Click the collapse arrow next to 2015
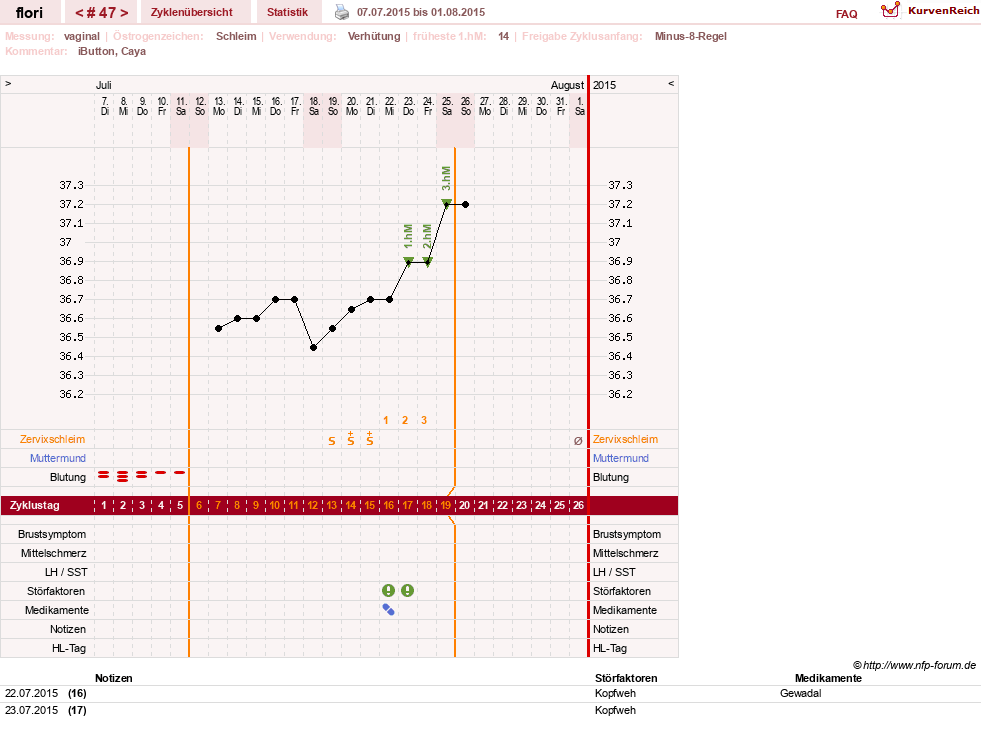The image size is (981, 737). [671, 83]
